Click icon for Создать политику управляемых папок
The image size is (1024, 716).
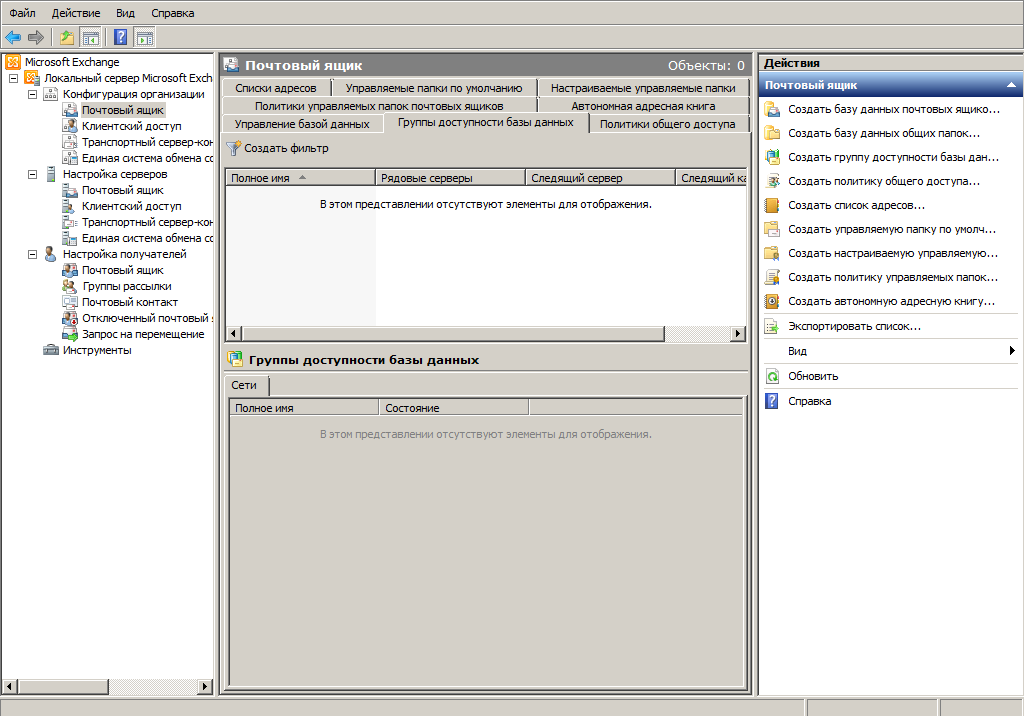coord(773,277)
